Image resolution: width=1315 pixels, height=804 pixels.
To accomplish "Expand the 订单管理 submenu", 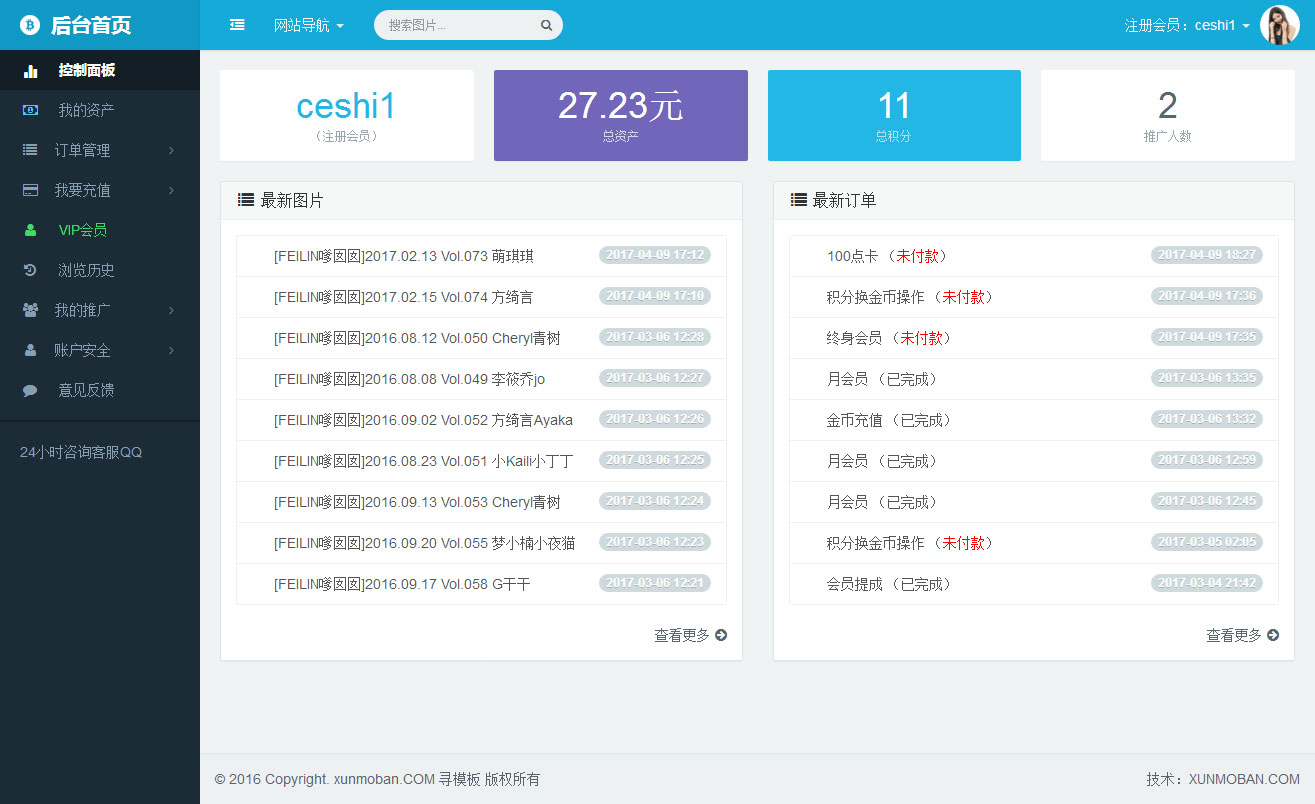I will [100, 150].
